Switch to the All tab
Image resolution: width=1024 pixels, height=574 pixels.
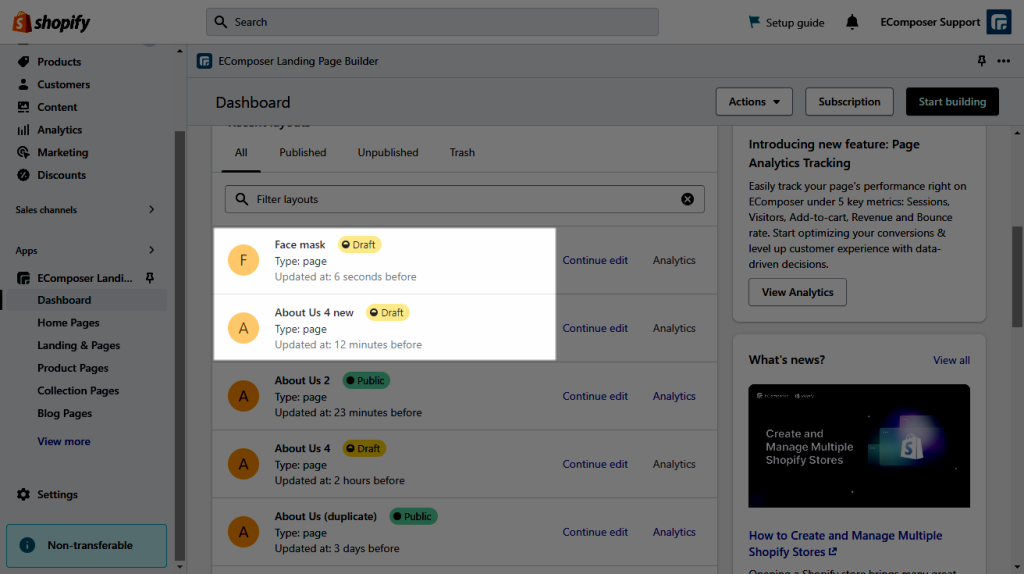pyautogui.click(x=241, y=152)
